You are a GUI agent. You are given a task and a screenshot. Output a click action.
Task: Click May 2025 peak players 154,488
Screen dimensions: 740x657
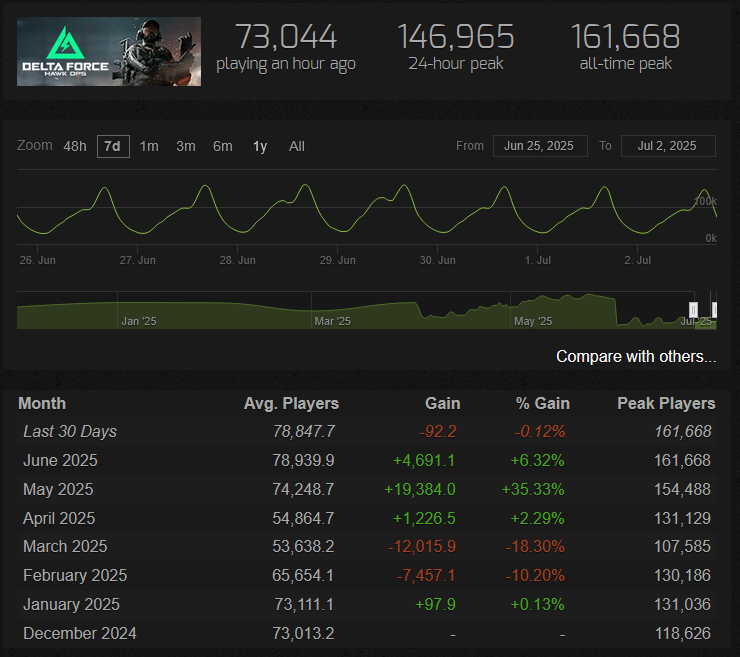(682, 489)
